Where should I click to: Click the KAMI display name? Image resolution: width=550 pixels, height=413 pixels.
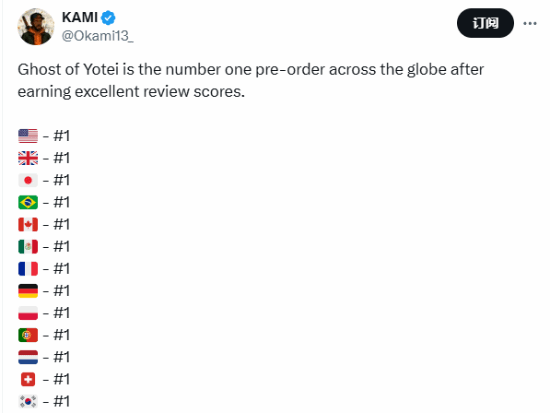point(80,17)
